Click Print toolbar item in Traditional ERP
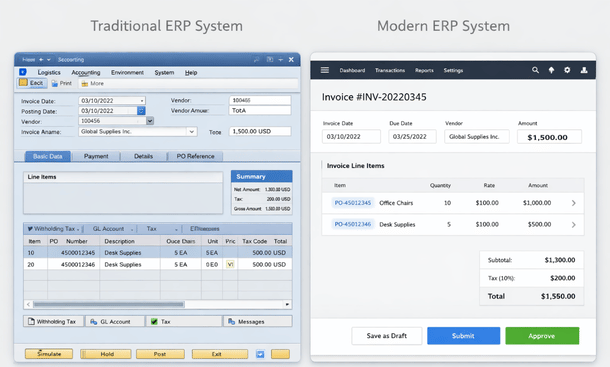Image resolution: width=610 pixels, height=367 pixels. (x=62, y=83)
